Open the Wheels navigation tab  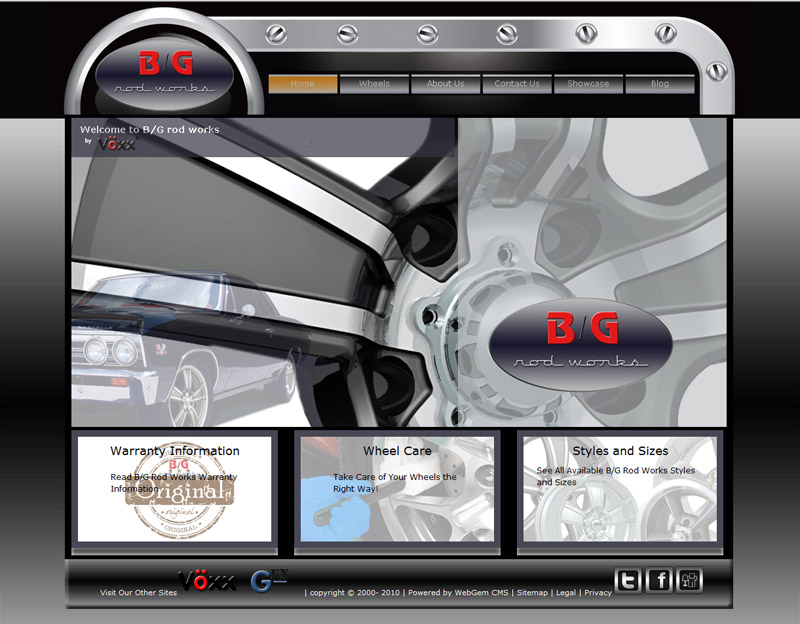click(374, 84)
